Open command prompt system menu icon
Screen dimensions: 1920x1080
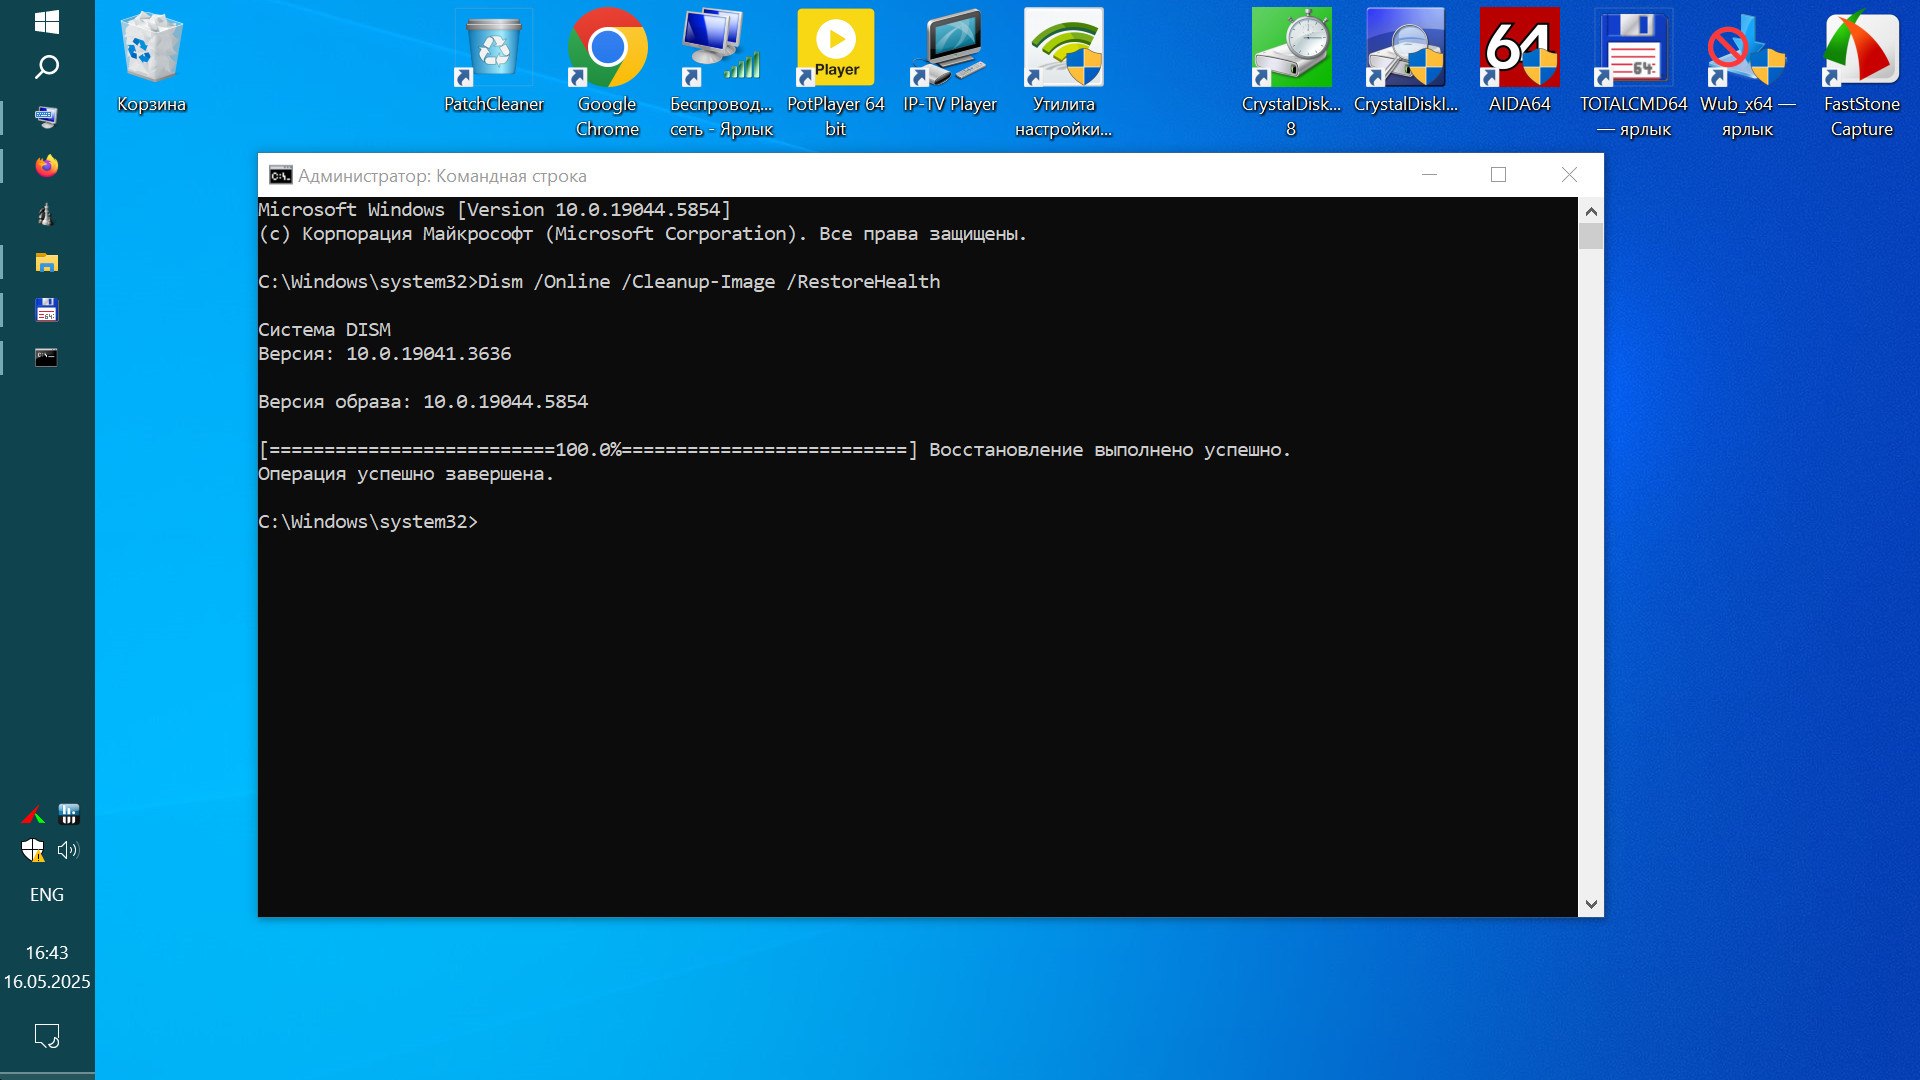click(280, 176)
